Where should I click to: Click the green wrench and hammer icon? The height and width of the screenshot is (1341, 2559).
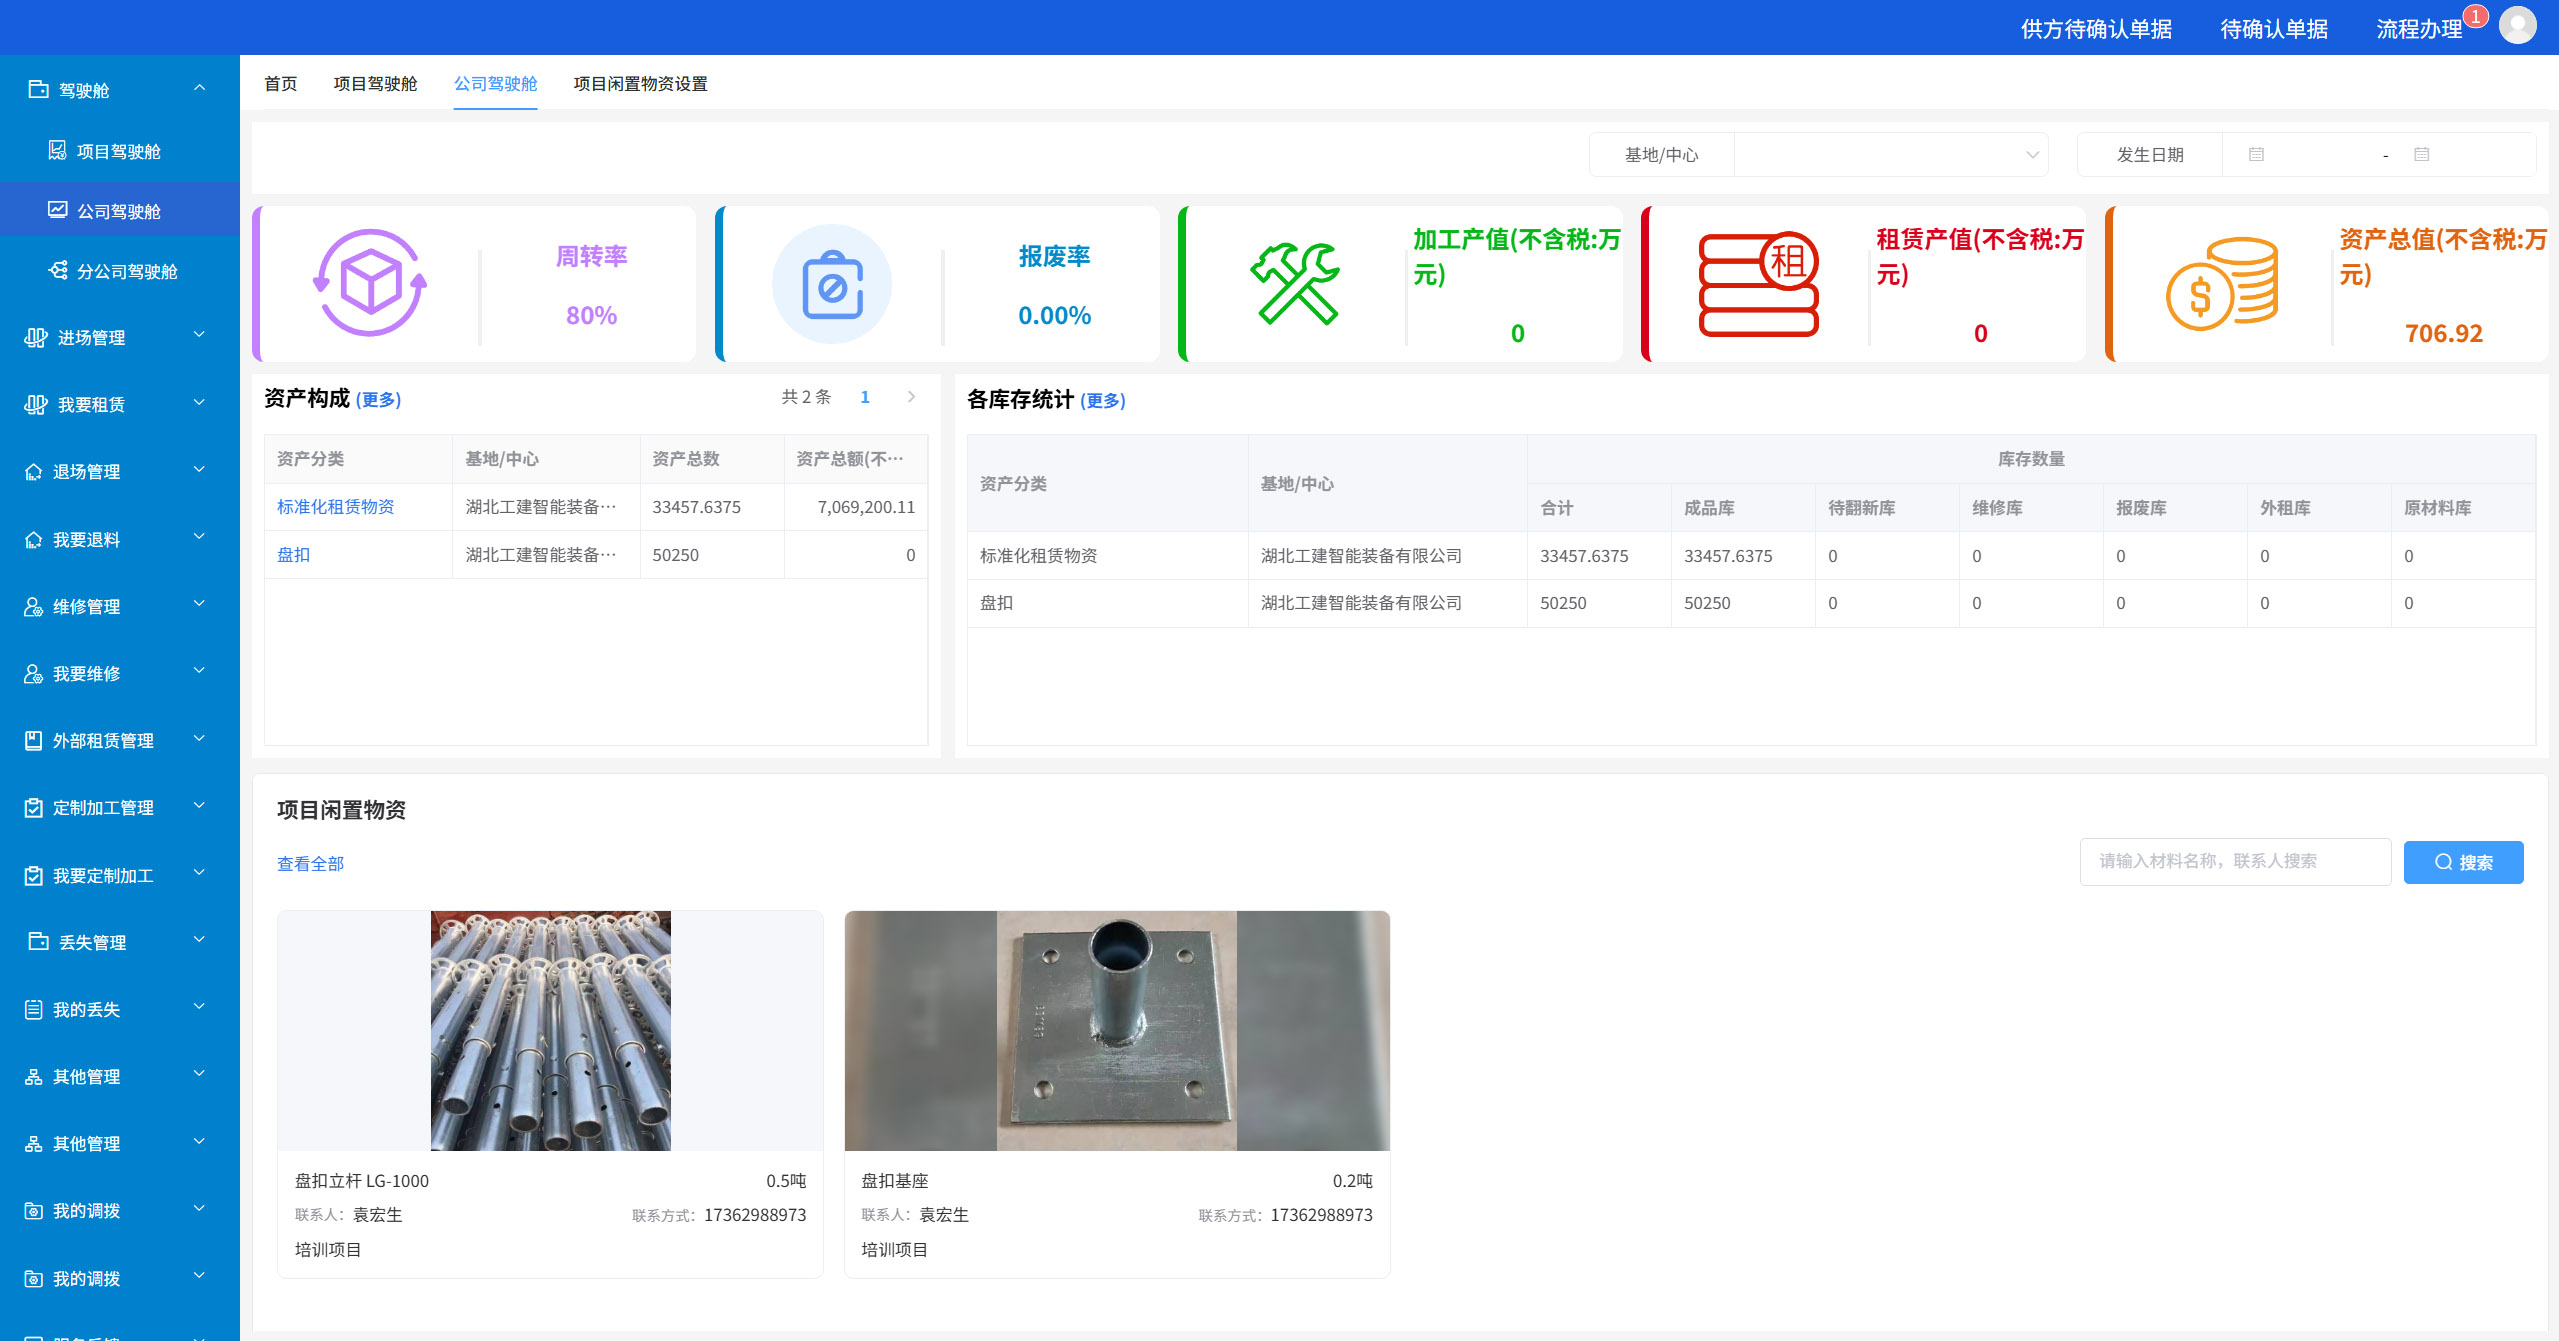[1294, 284]
